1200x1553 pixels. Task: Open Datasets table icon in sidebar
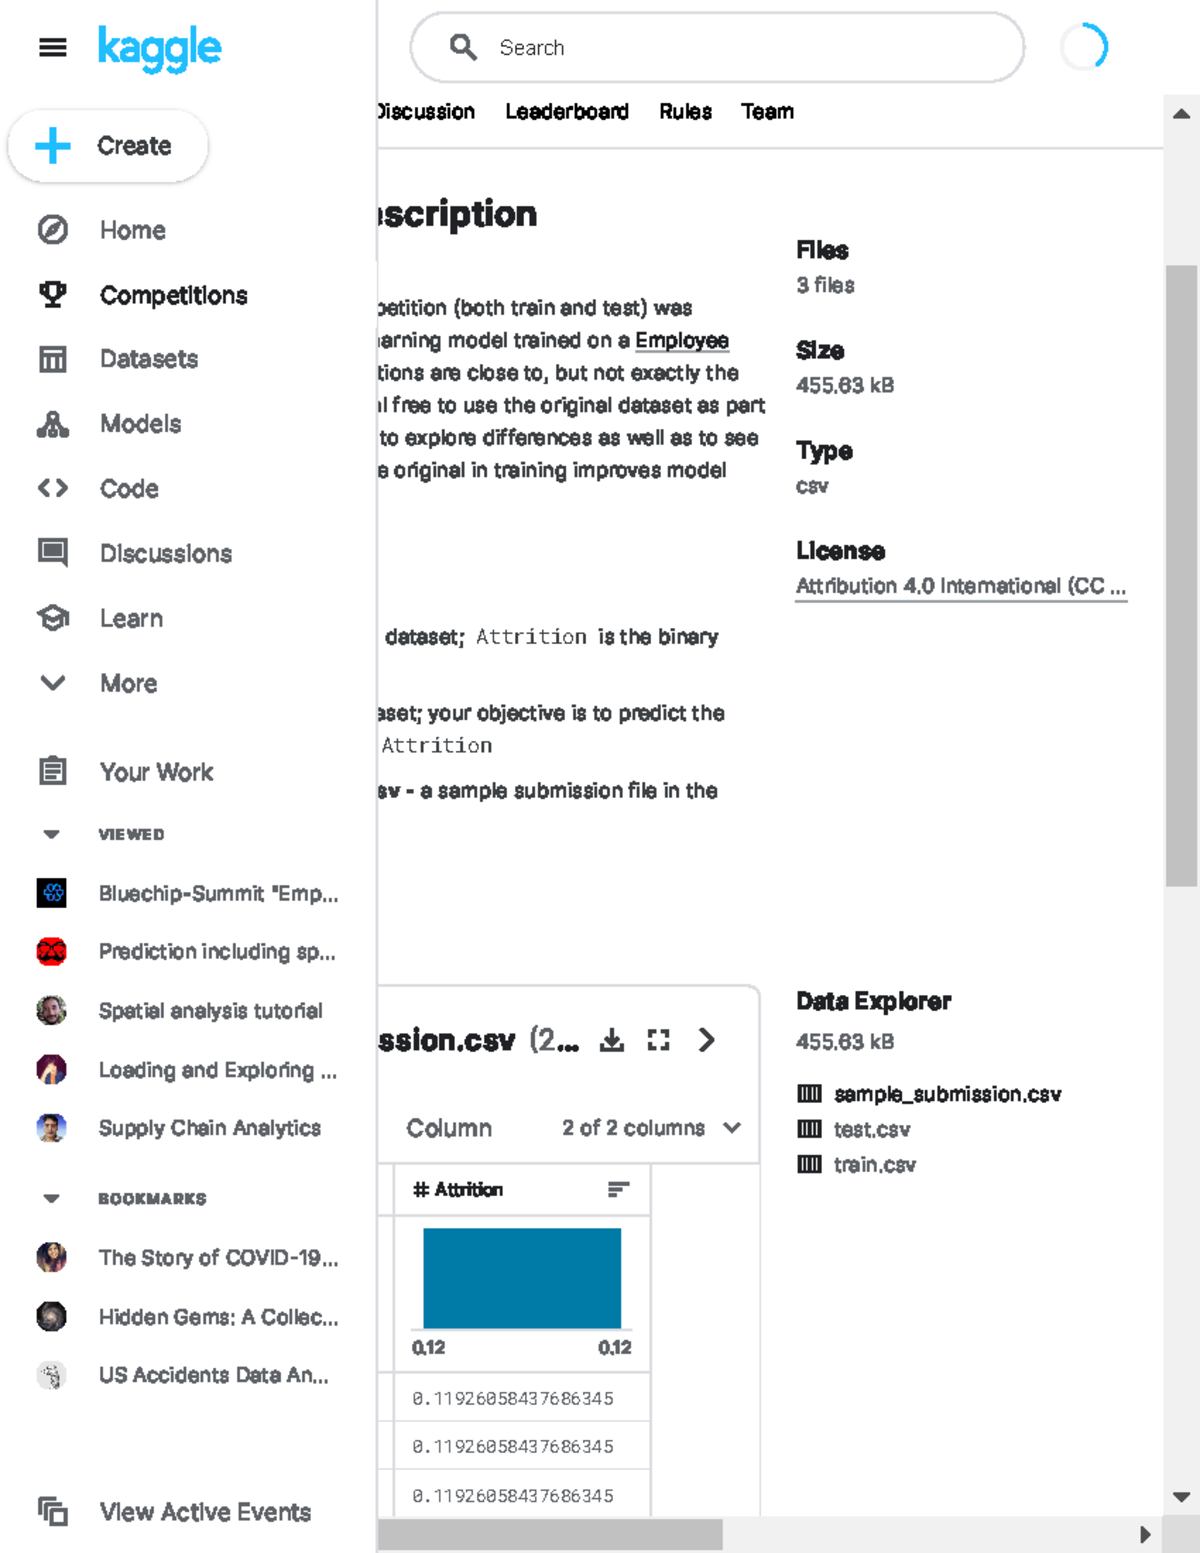click(x=53, y=359)
